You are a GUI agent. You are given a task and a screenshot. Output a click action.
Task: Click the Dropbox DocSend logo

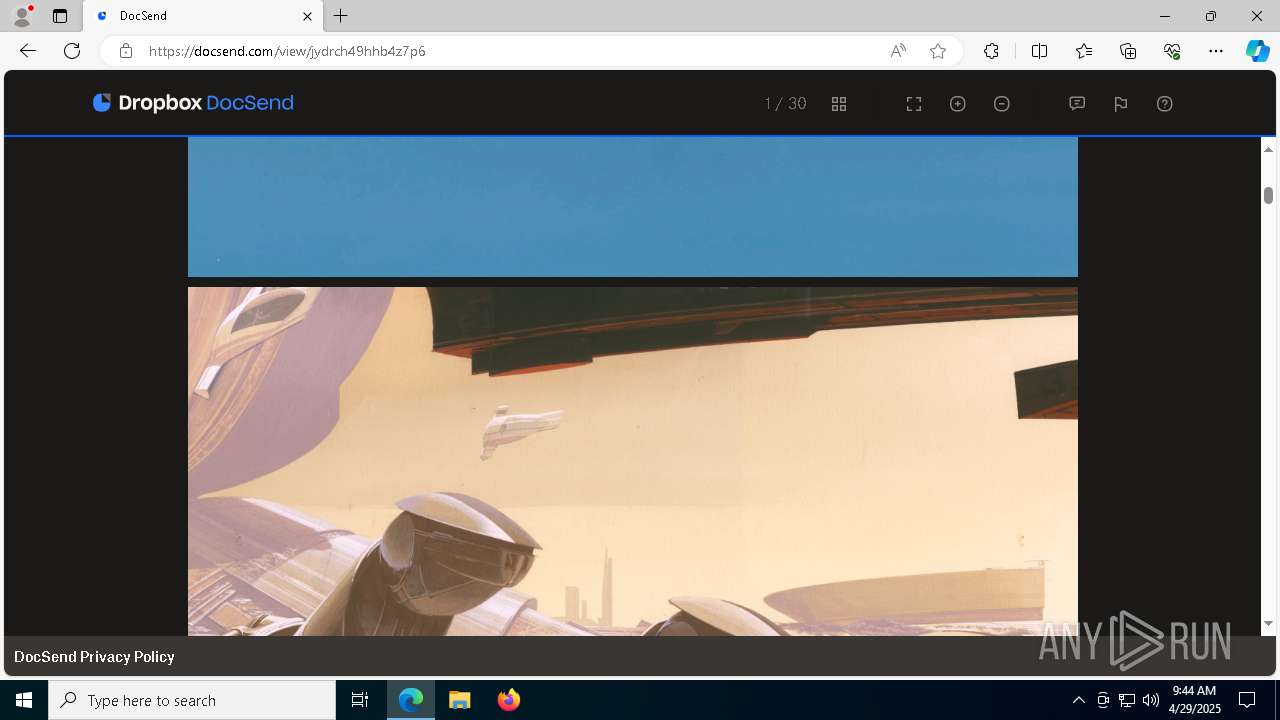click(x=193, y=103)
